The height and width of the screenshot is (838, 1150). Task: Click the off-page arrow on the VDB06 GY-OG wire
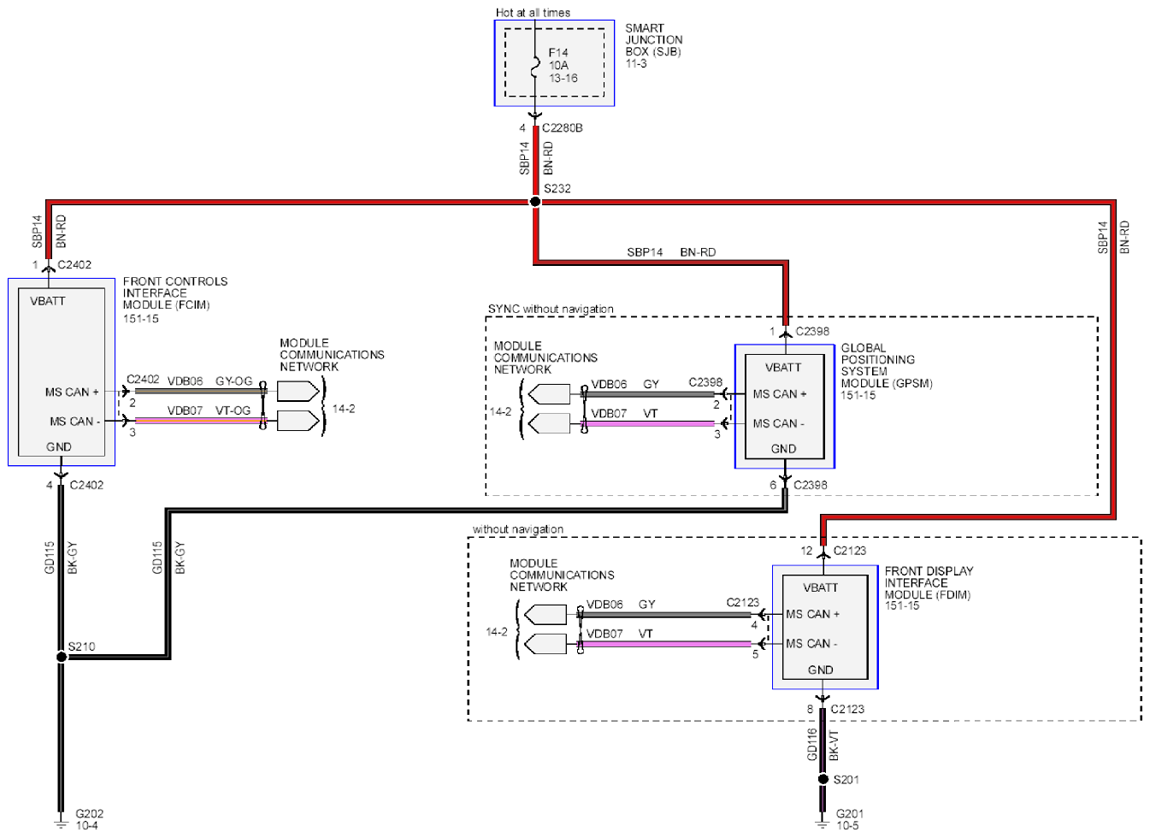(298, 392)
